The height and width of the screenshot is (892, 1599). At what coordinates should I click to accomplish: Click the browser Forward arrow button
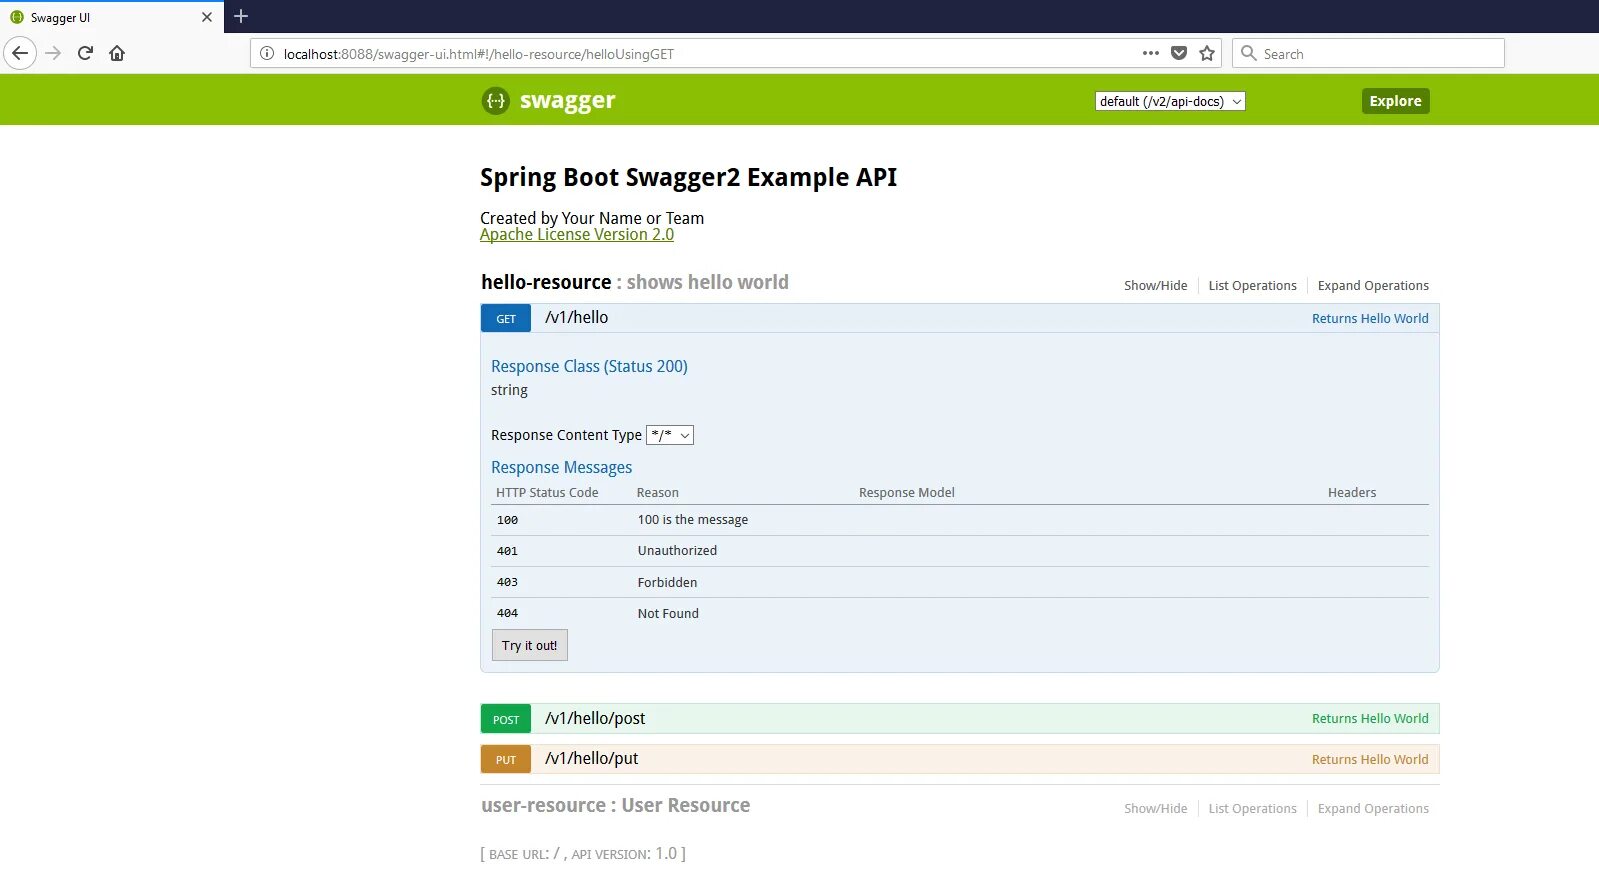tap(54, 53)
